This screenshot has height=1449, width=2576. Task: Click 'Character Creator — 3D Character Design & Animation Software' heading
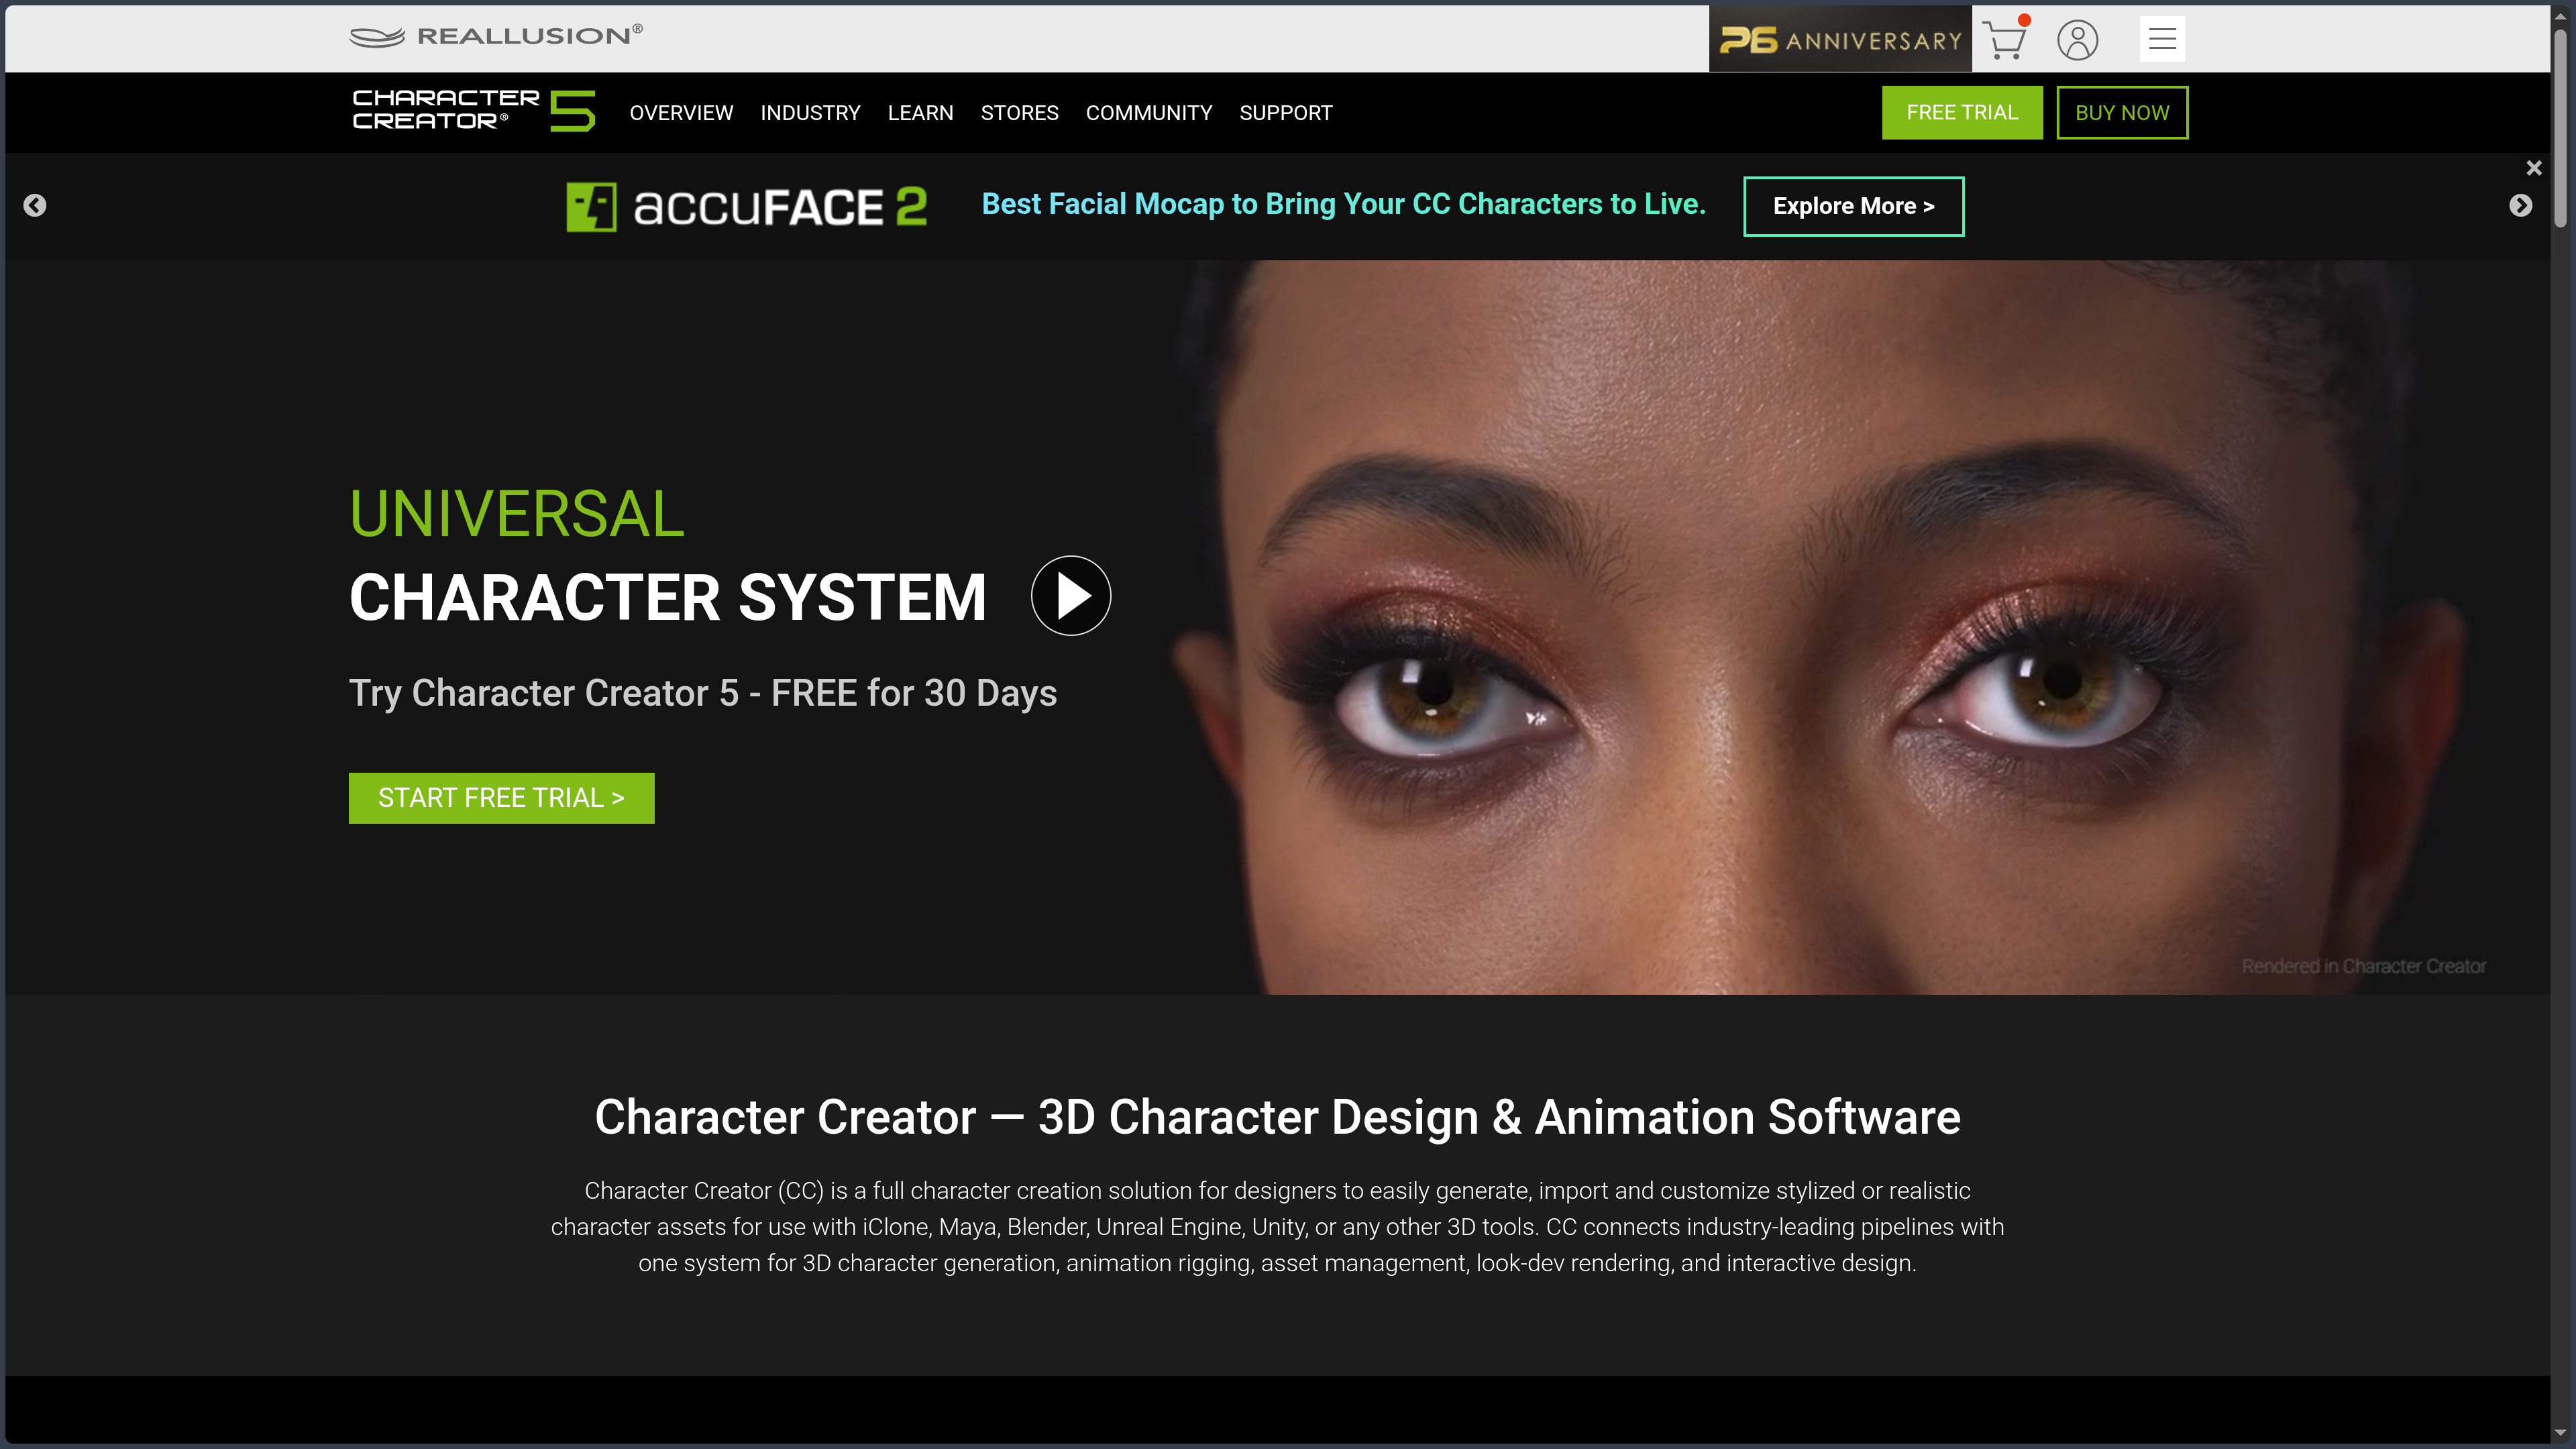(1277, 1117)
